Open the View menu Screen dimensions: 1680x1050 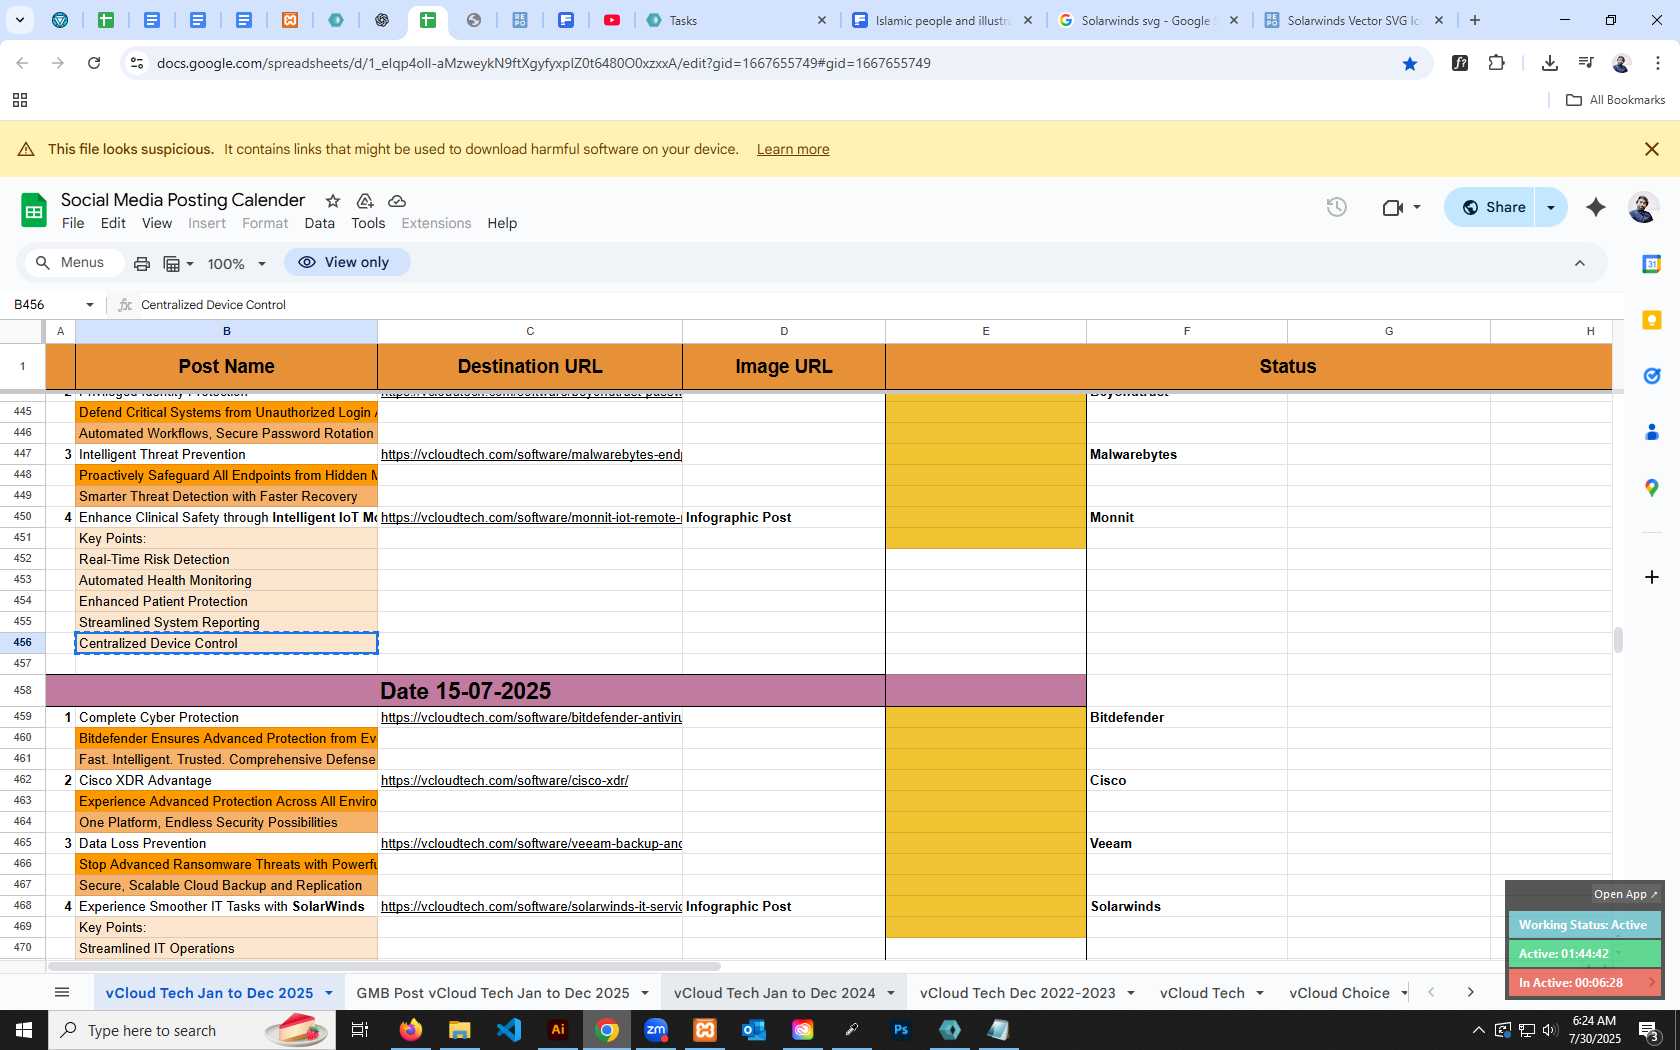157,224
